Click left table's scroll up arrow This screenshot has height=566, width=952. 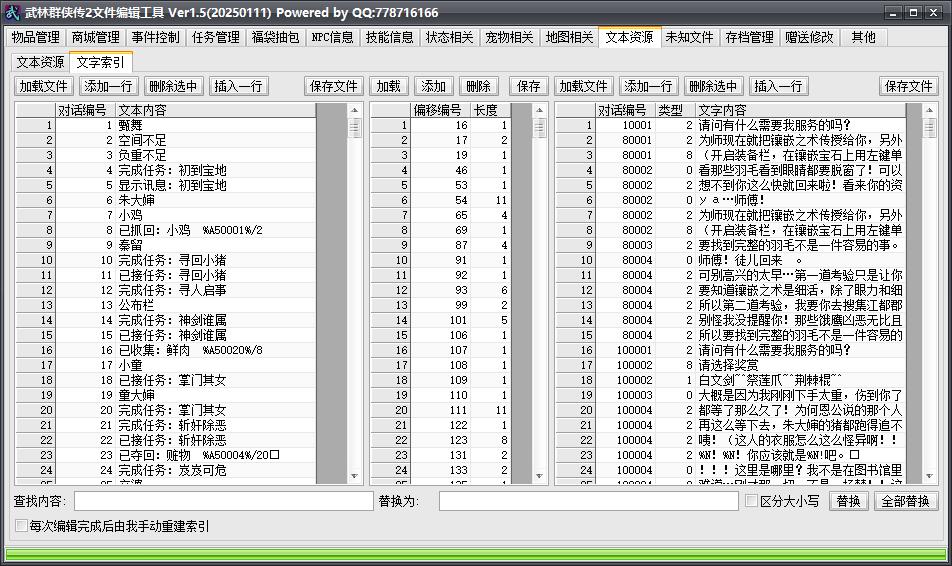point(355,110)
